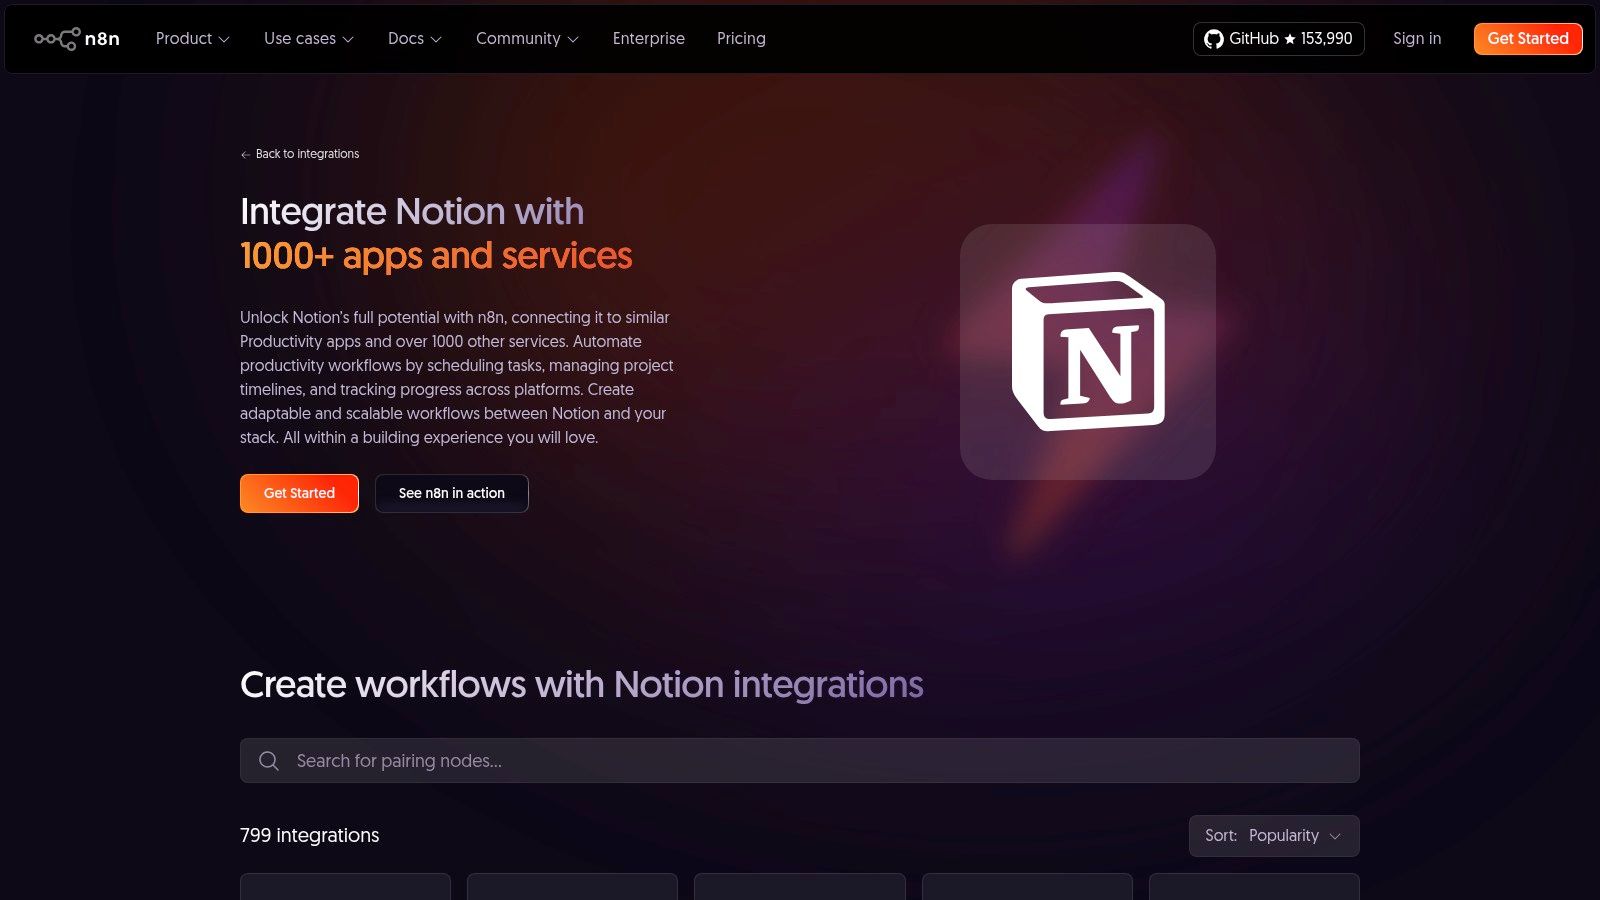The height and width of the screenshot is (900, 1600).
Task: Click the 799 integrations count text
Action: click(310, 836)
